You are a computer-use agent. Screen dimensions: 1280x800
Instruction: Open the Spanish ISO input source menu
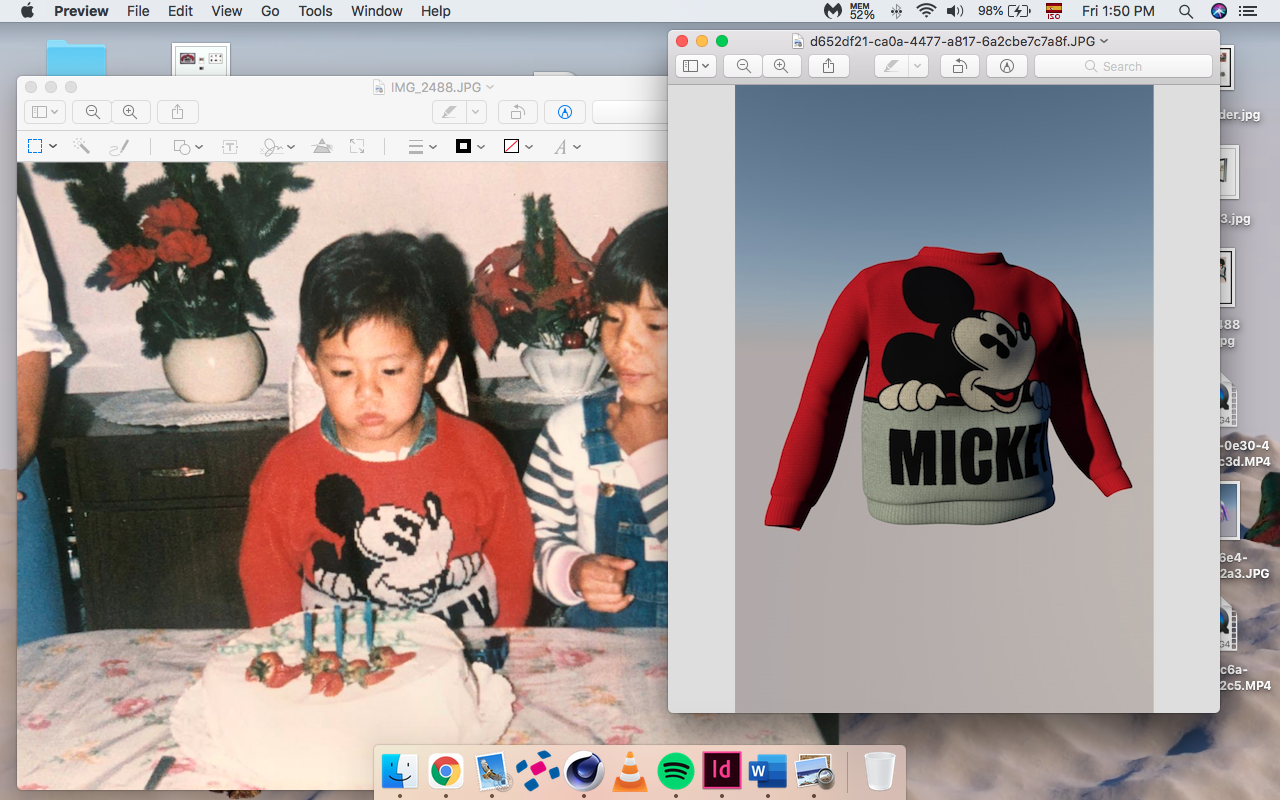click(x=1053, y=11)
